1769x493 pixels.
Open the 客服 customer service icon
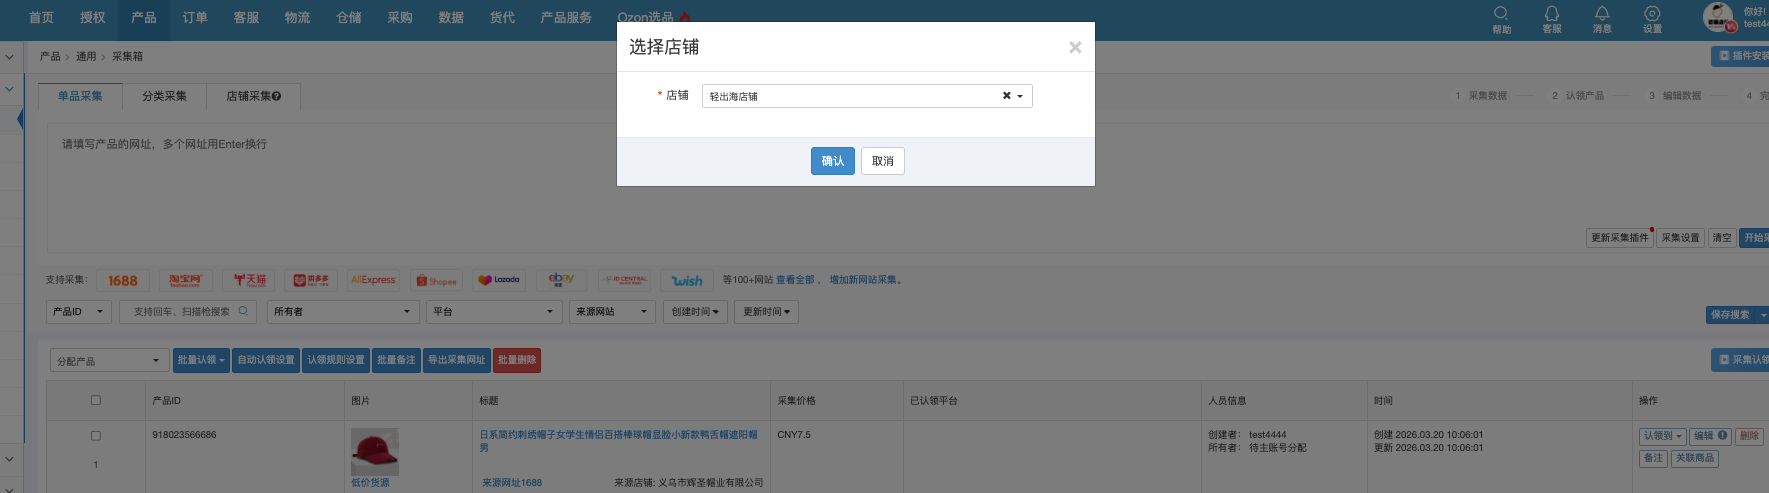[1551, 14]
